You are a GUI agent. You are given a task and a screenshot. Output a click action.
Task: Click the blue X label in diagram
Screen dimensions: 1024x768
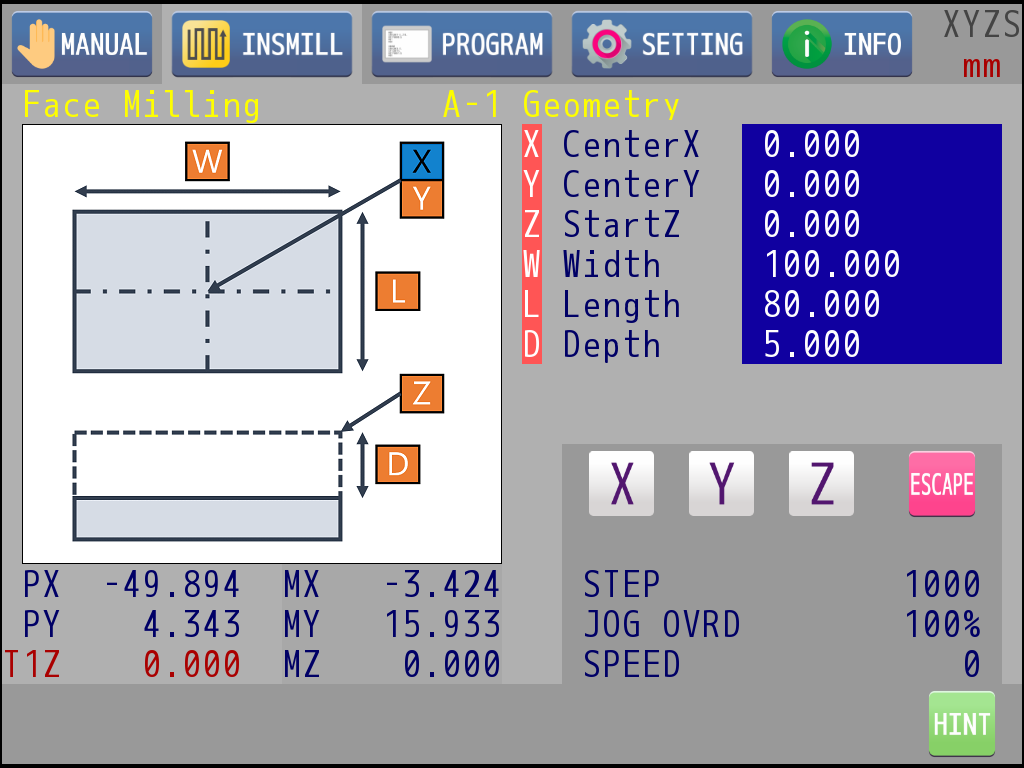[421, 161]
